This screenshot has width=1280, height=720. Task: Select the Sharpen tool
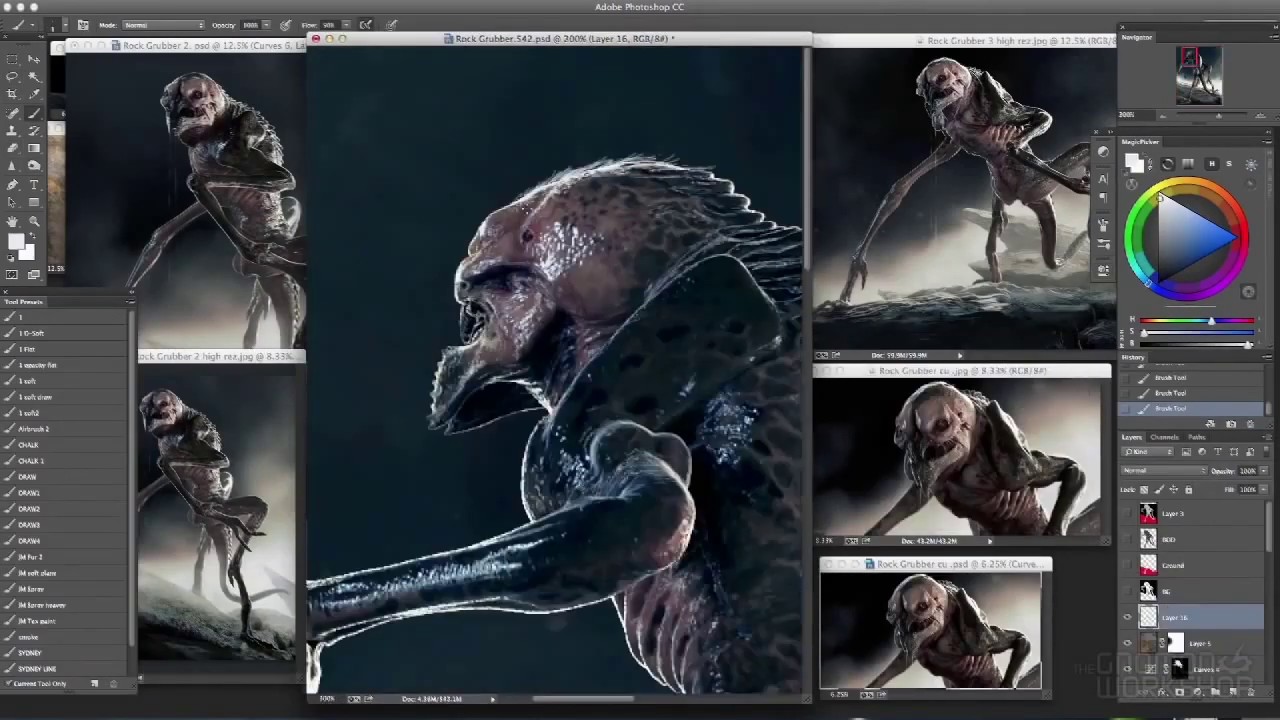[12, 165]
